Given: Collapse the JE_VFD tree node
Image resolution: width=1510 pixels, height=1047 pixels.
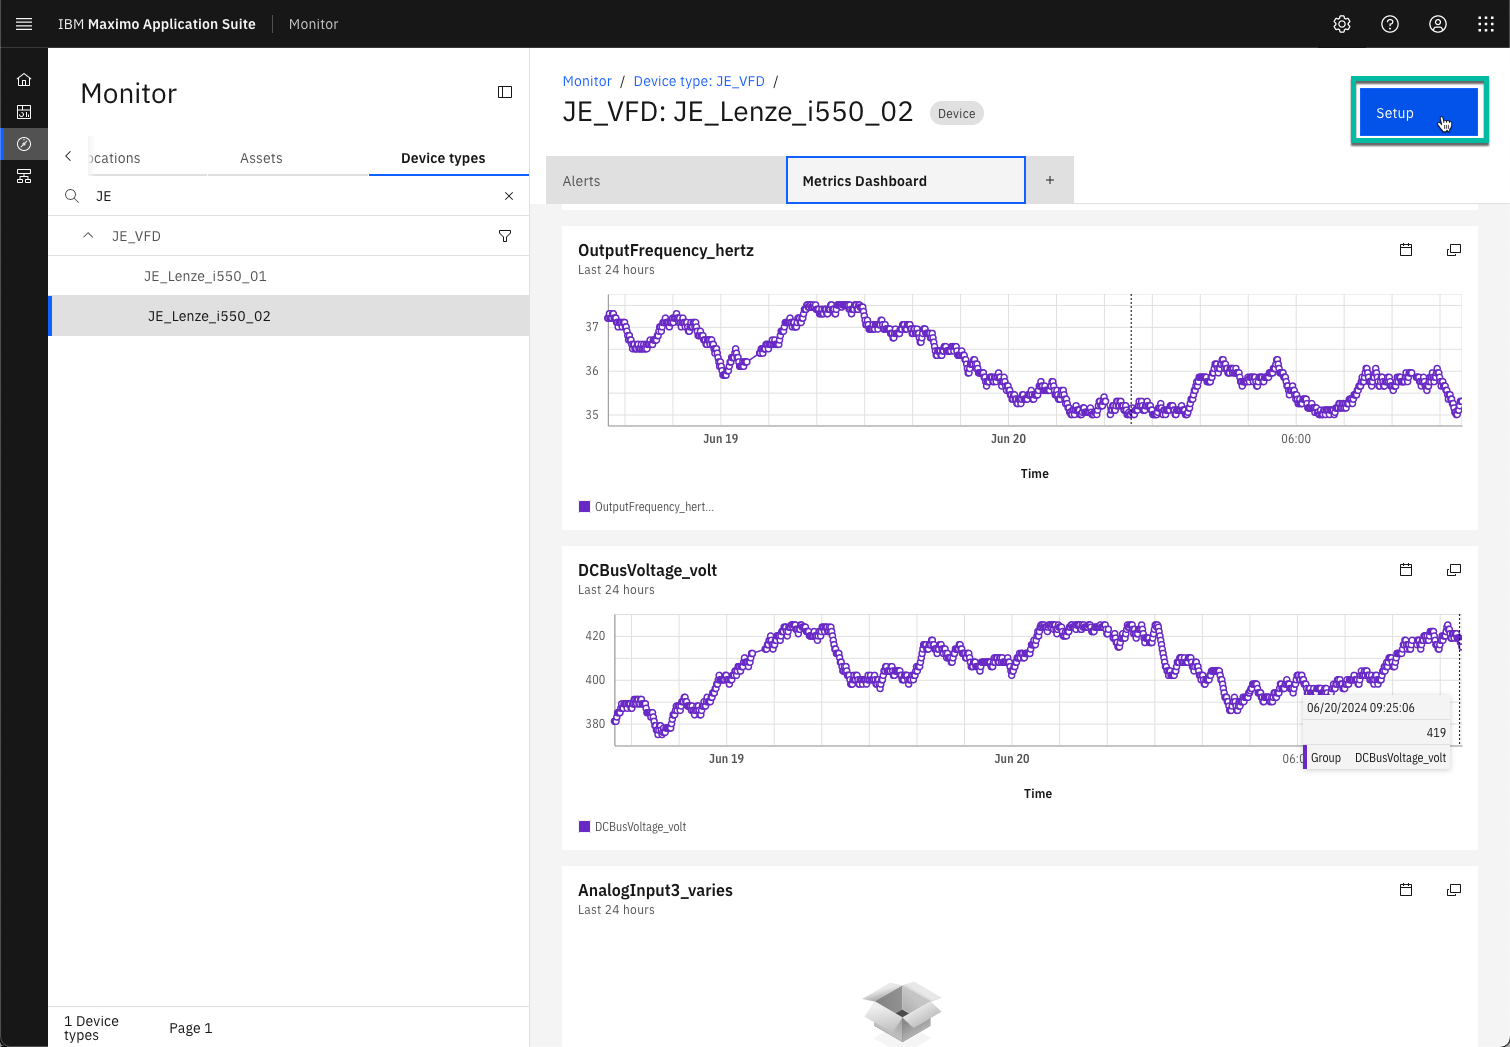Looking at the screenshot, I should coord(88,236).
